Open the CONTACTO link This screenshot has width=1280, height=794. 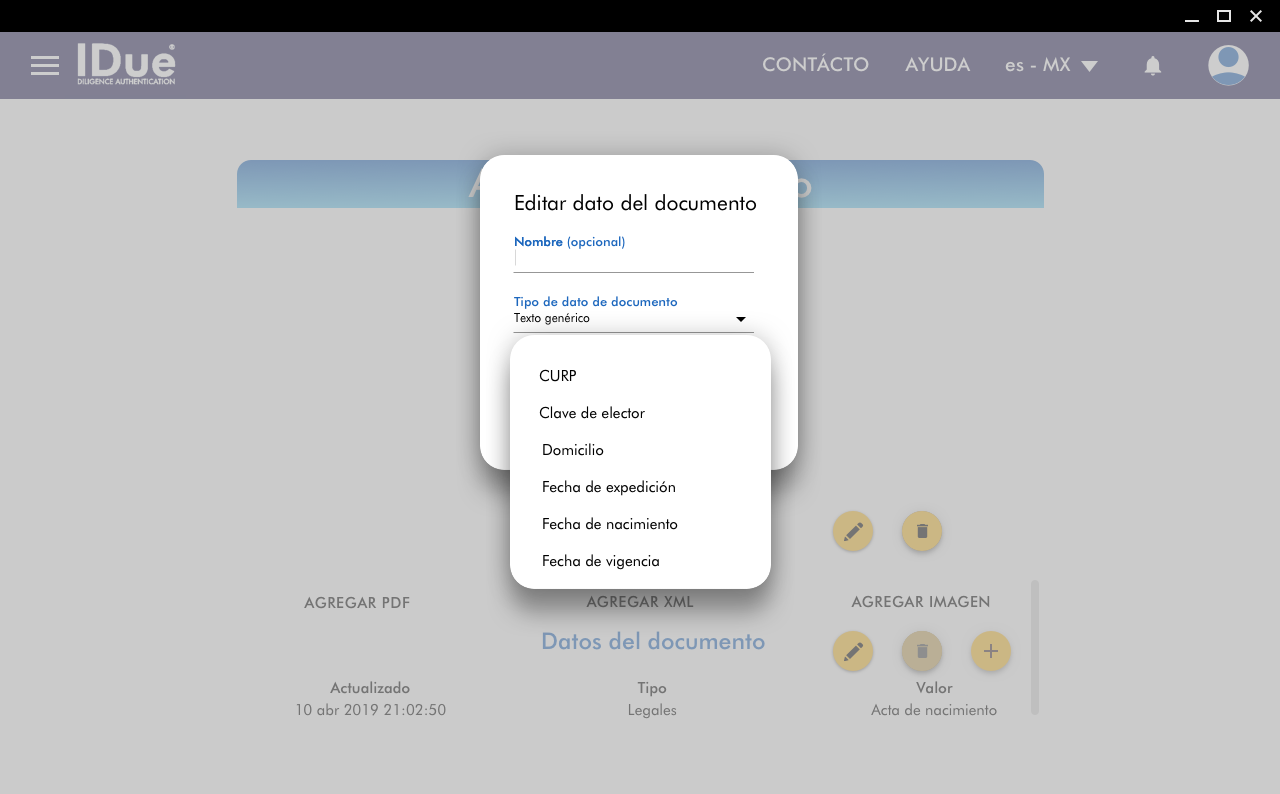tap(815, 65)
